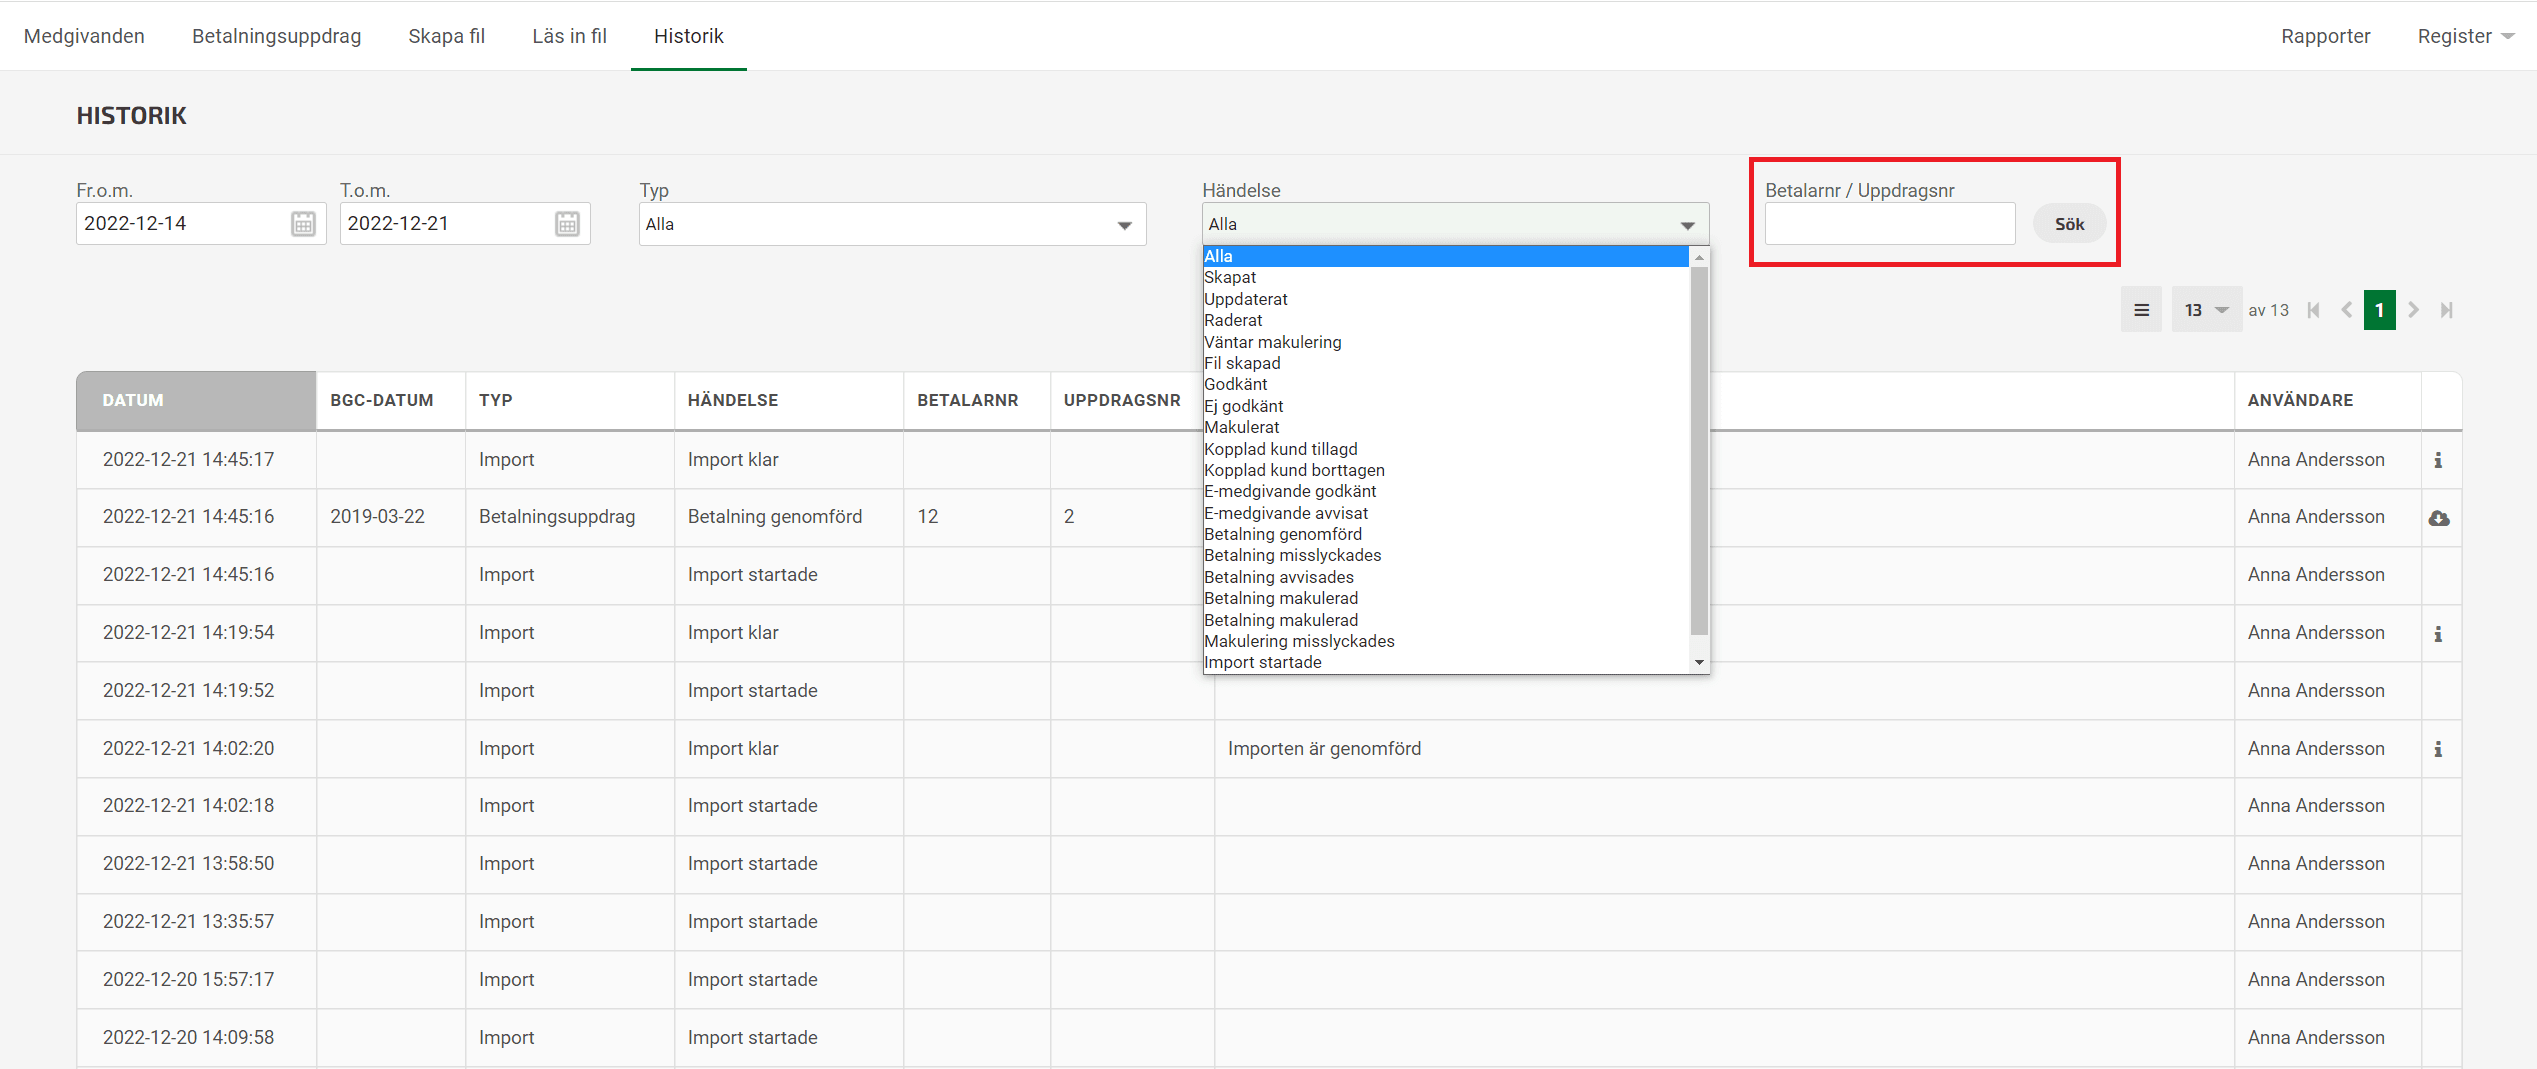Screen dimensions: 2537x1069
Task: Click info icon for 14:02:20 Import klar row
Action: coord(2438,749)
